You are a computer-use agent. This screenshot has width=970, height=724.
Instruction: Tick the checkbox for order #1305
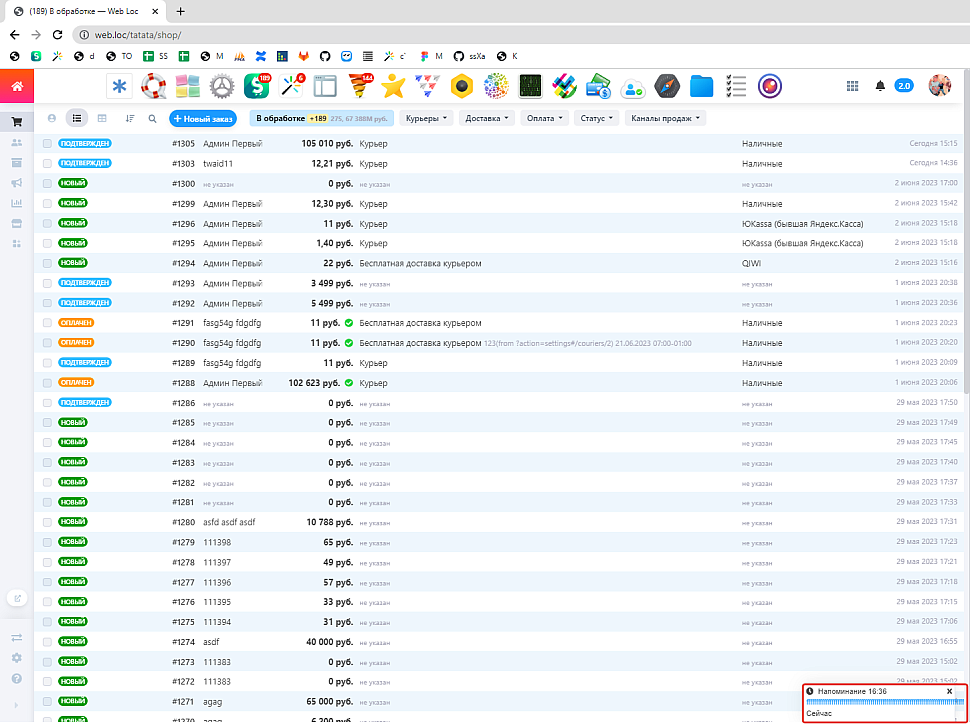pos(47,143)
